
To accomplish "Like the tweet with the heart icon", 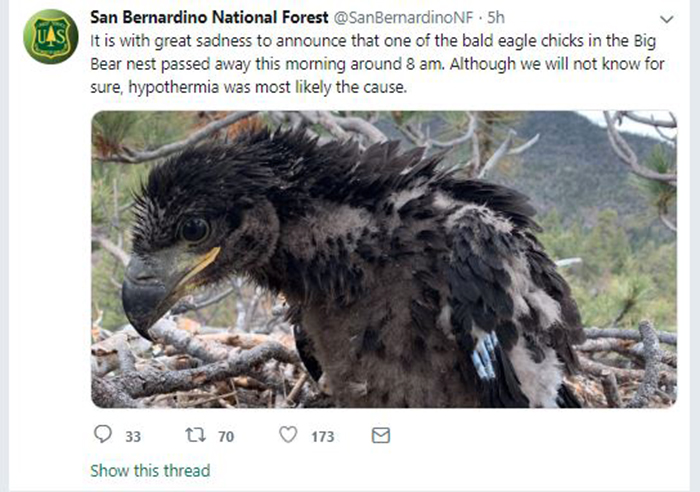I will 288,434.
